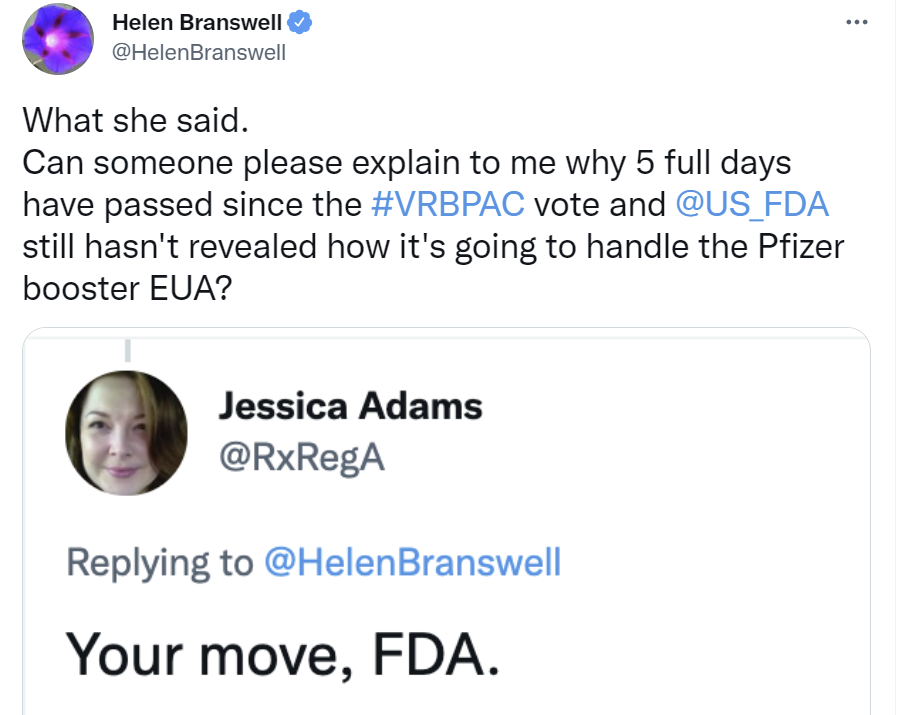Viewport: 906px width, 715px height.
Task: Follow the @HelenBranswell link after Replying to
Action: pyautogui.click(x=413, y=562)
